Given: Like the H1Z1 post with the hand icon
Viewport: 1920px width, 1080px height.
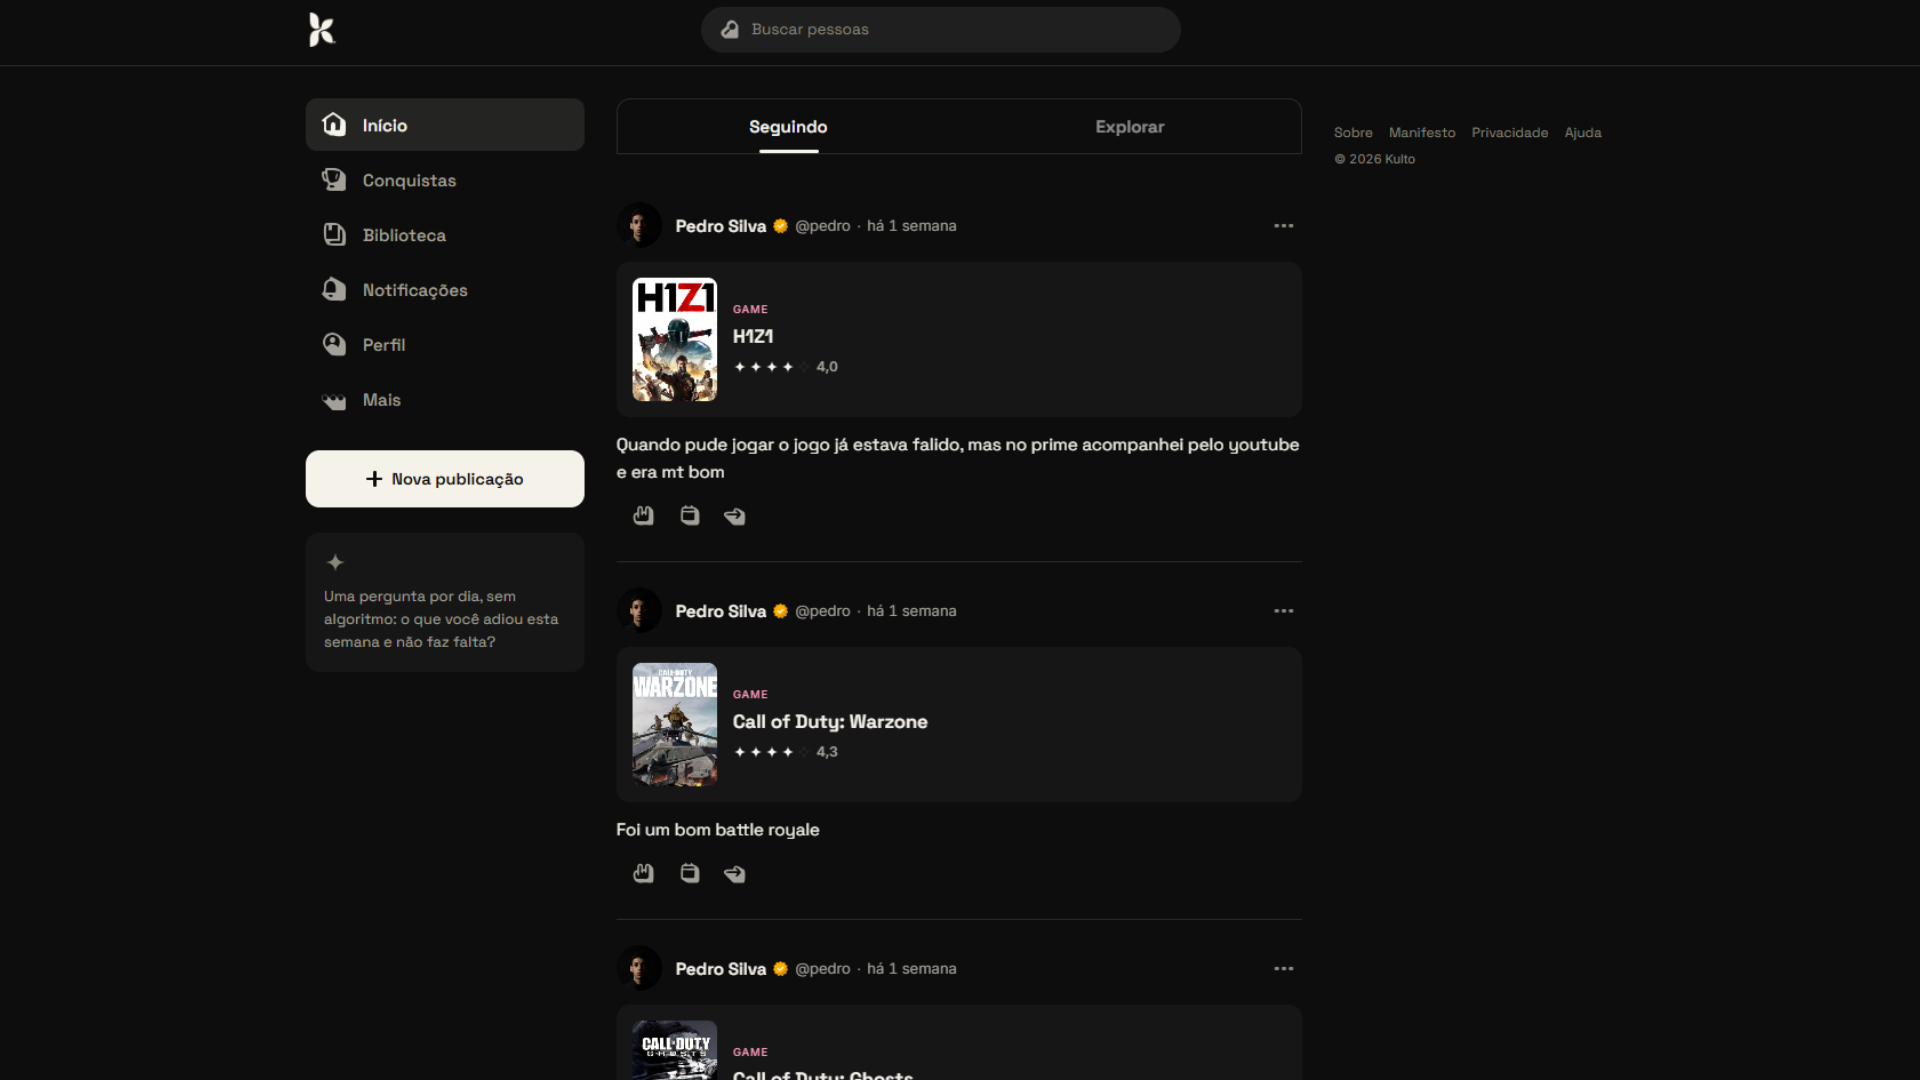Looking at the screenshot, I should [x=643, y=516].
